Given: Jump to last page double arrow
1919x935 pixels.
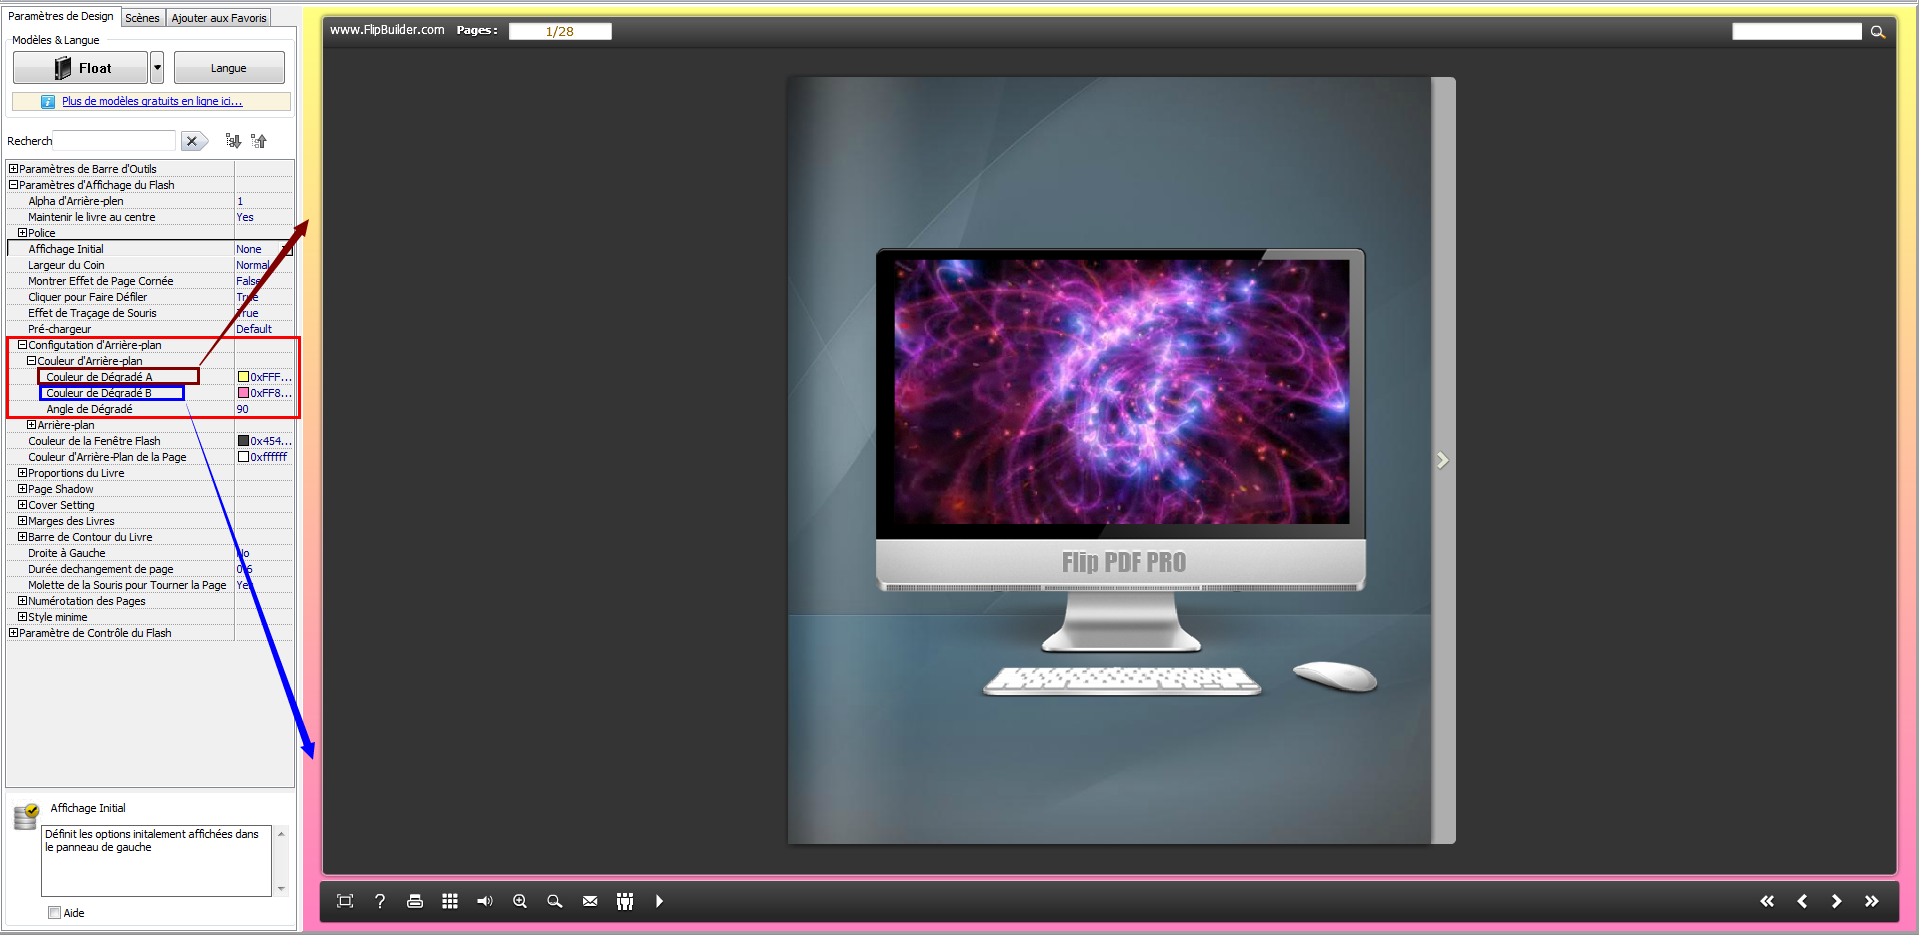Looking at the screenshot, I should pos(1872,901).
